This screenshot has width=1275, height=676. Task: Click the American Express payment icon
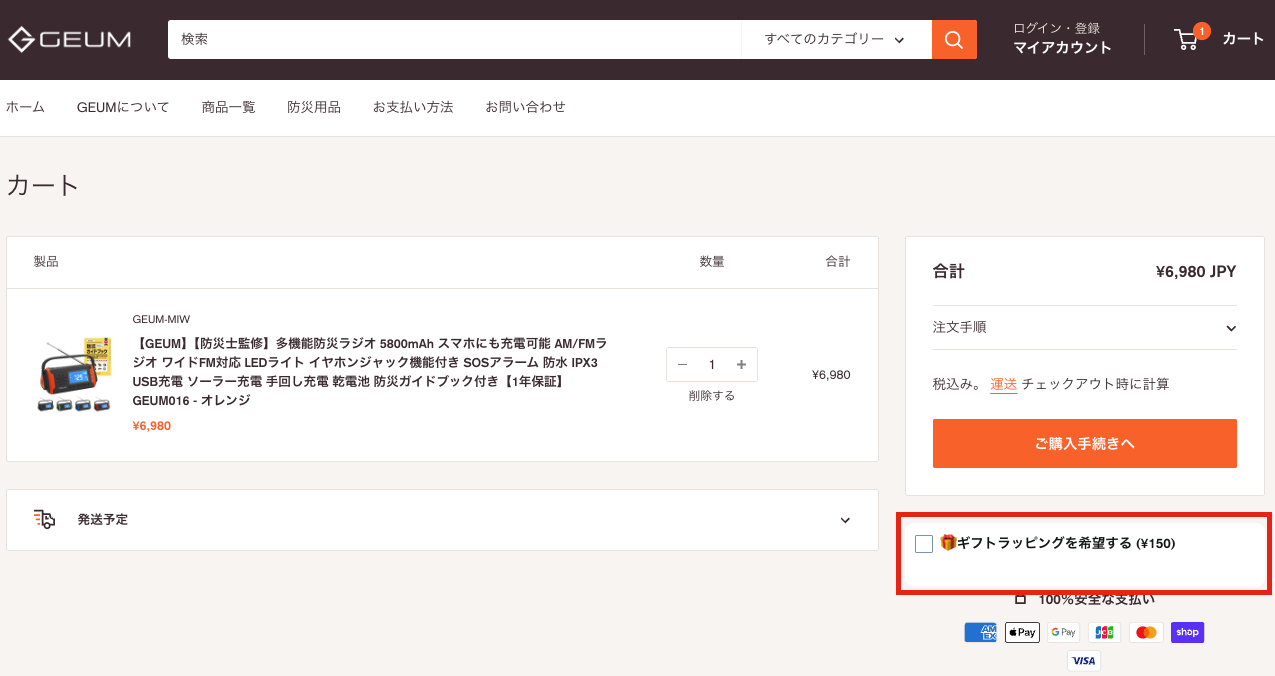pyautogui.click(x=980, y=632)
